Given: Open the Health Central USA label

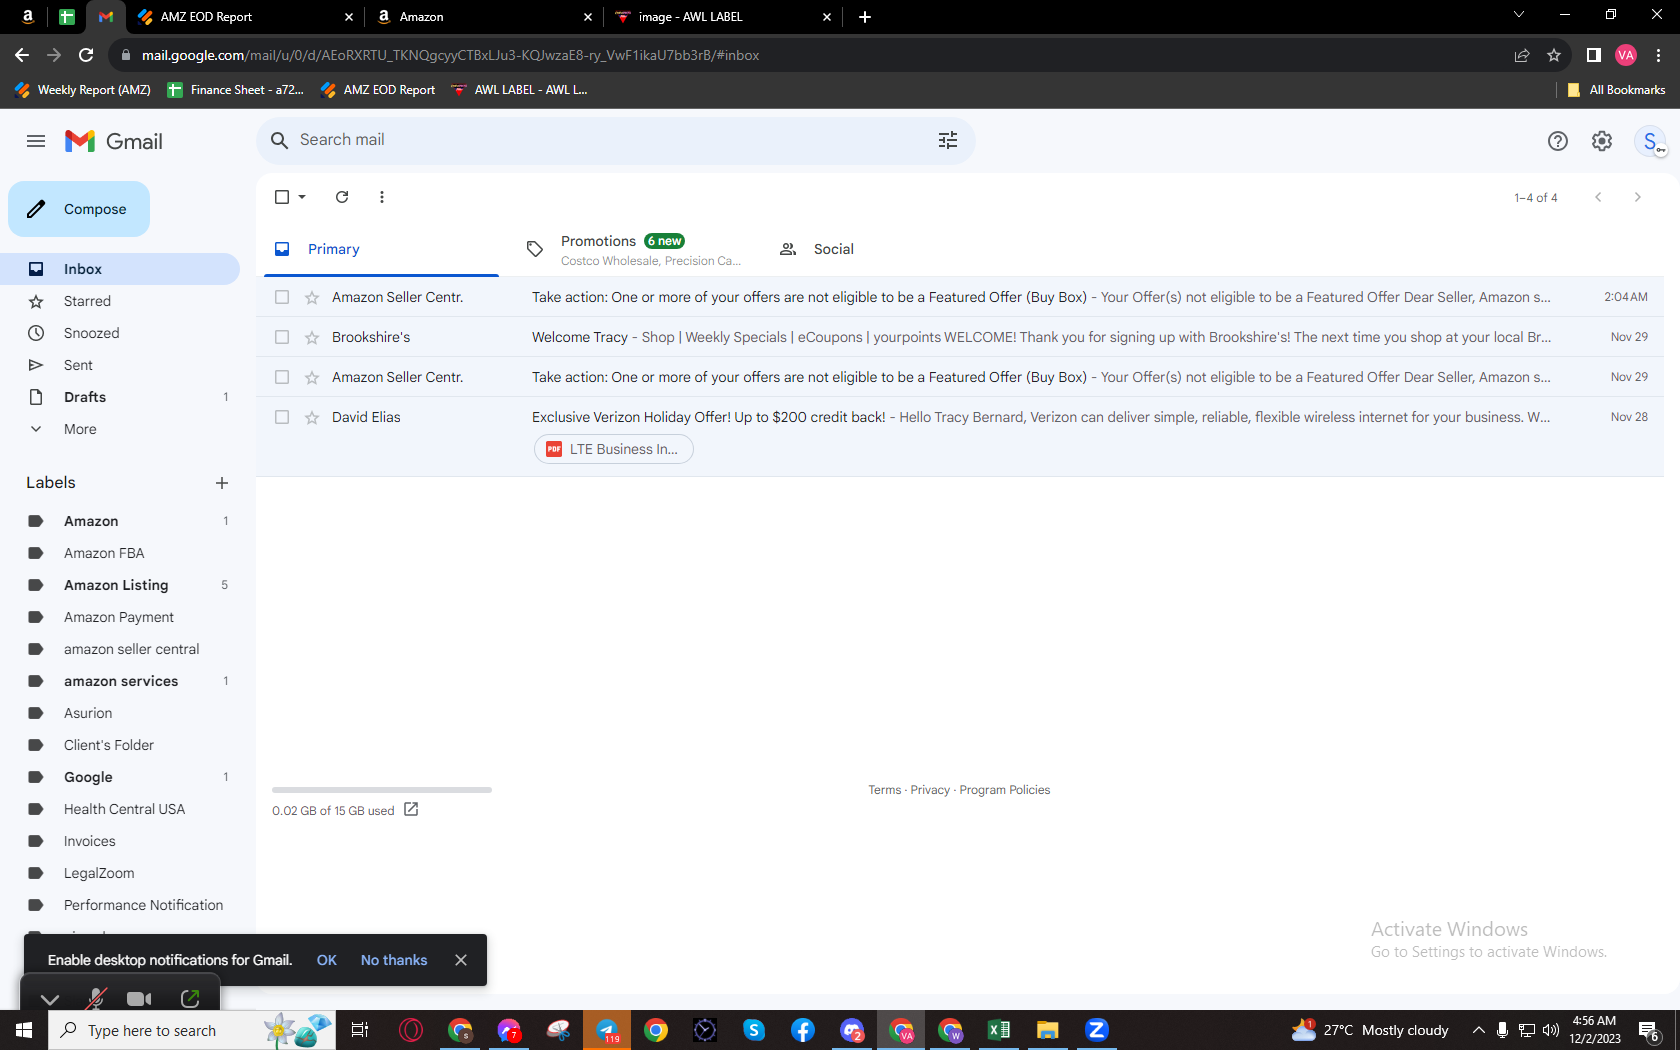Looking at the screenshot, I should 120,809.
